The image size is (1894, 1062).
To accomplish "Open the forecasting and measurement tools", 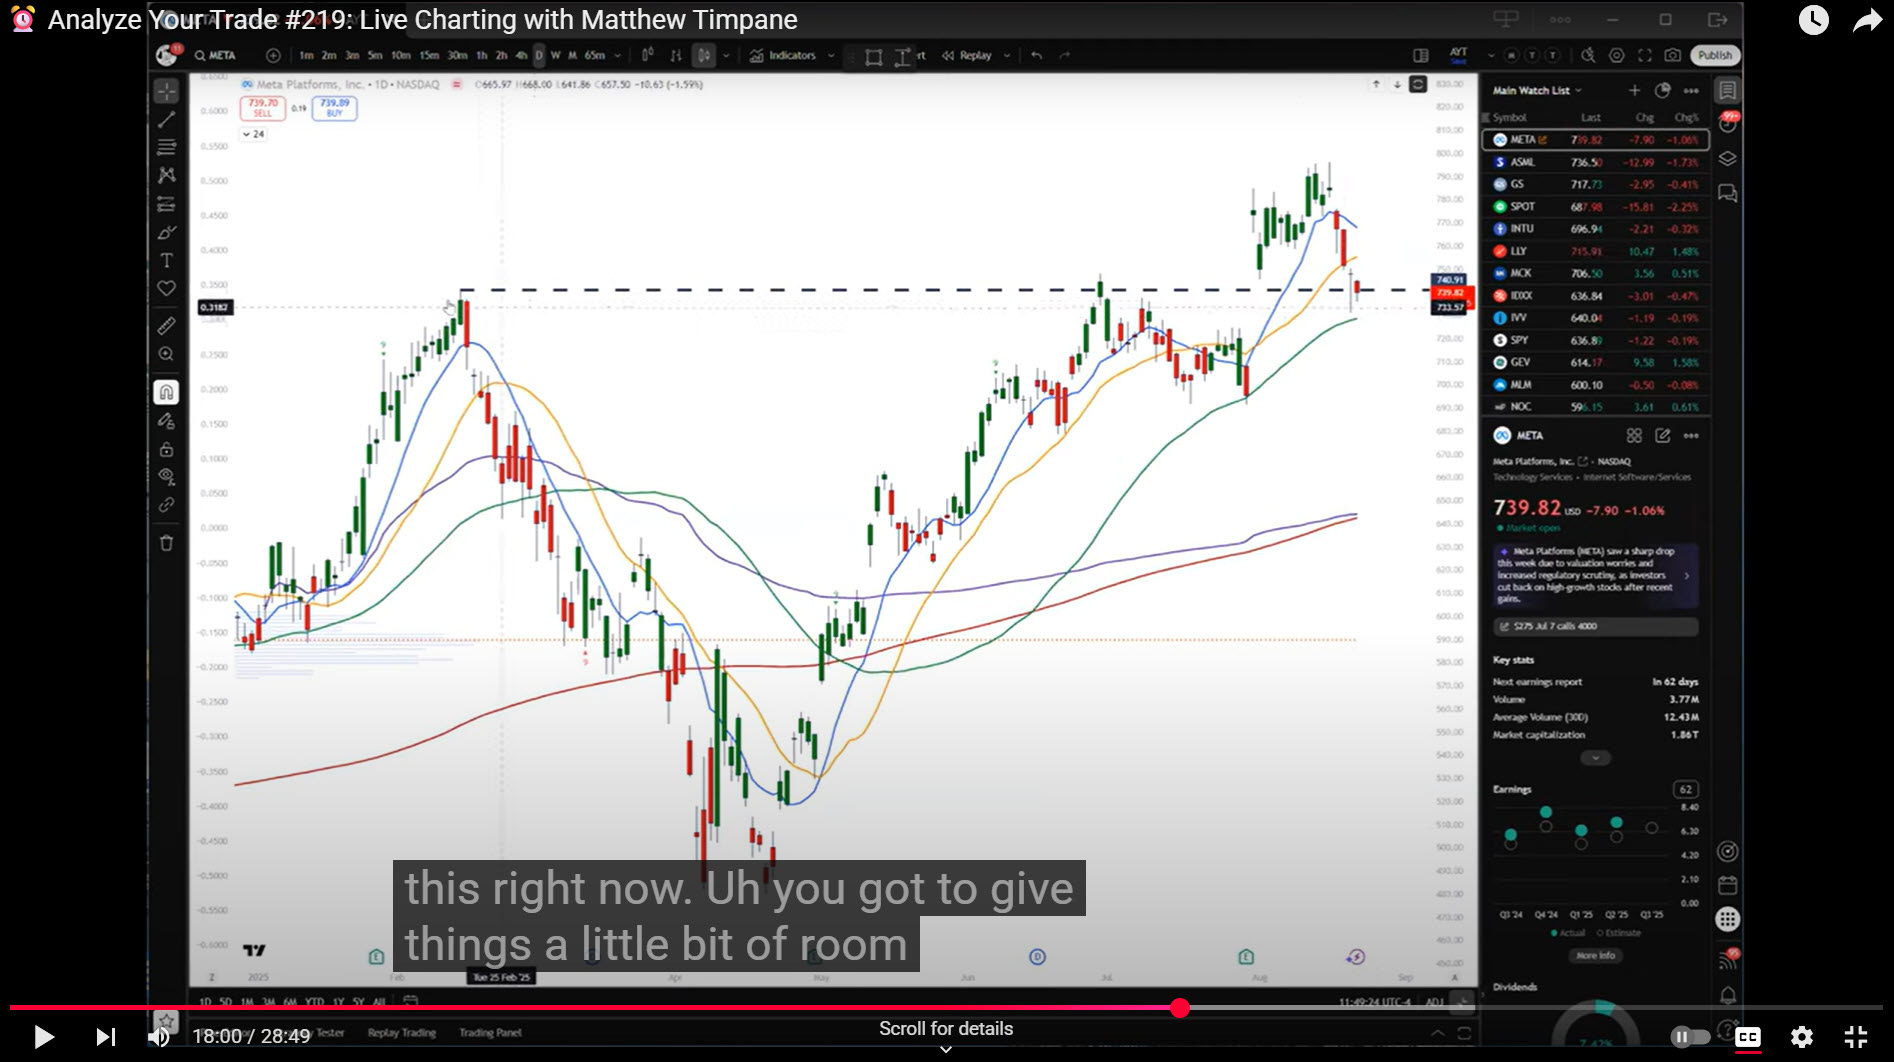I will point(166,204).
